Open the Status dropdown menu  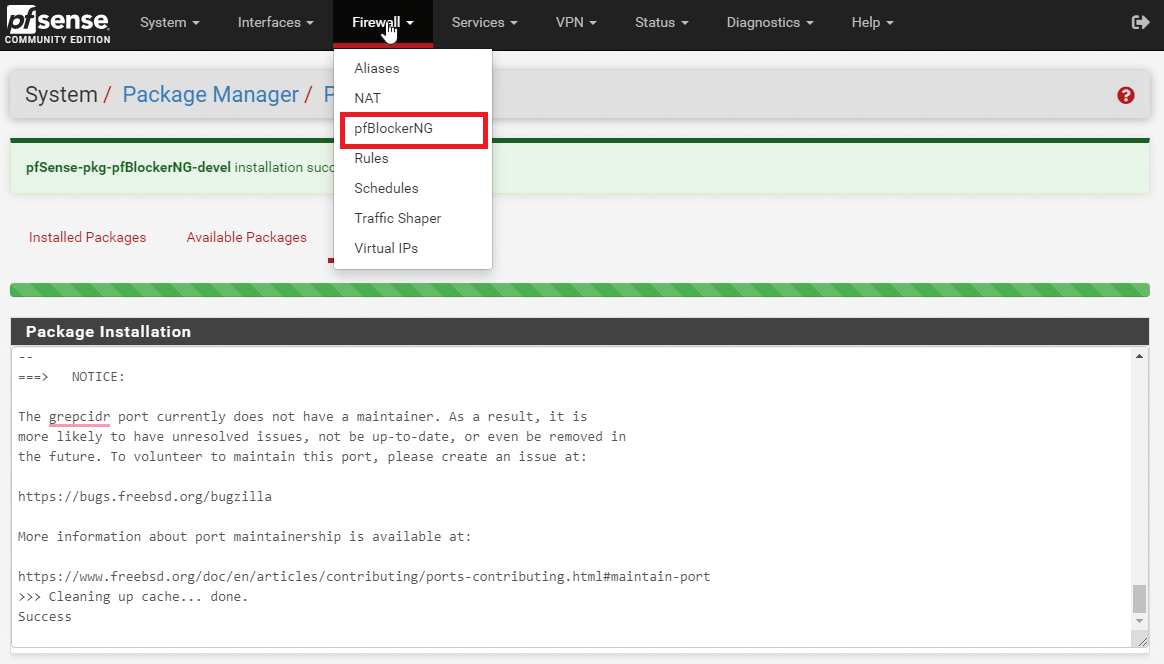pyautogui.click(x=661, y=22)
